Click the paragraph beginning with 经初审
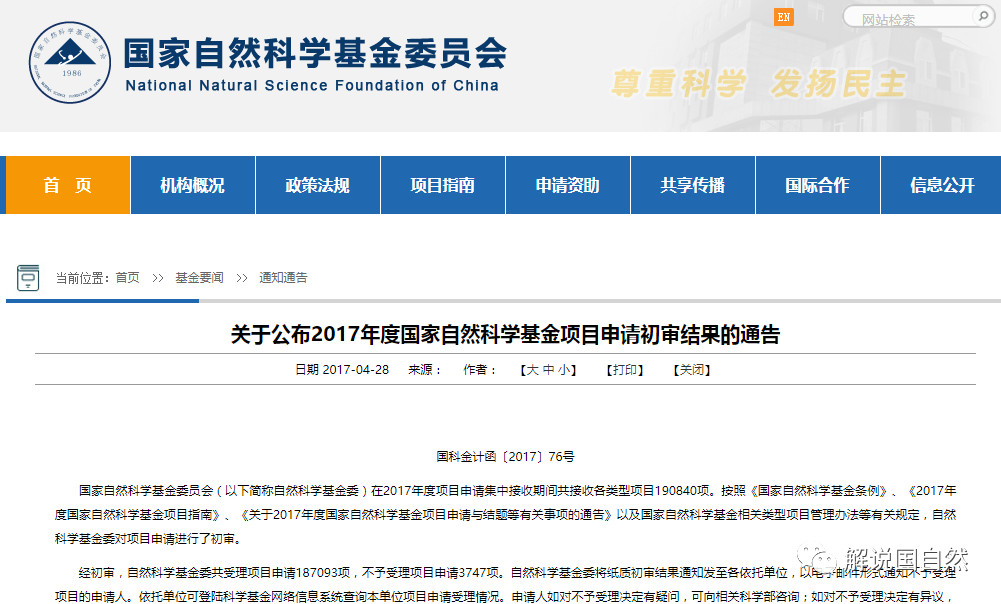This screenshot has height=604, width=1001. tap(505, 584)
